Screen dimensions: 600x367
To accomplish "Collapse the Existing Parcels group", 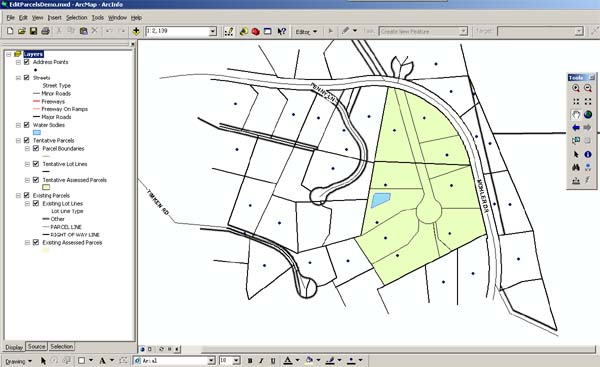I will (x=18, y=196).
